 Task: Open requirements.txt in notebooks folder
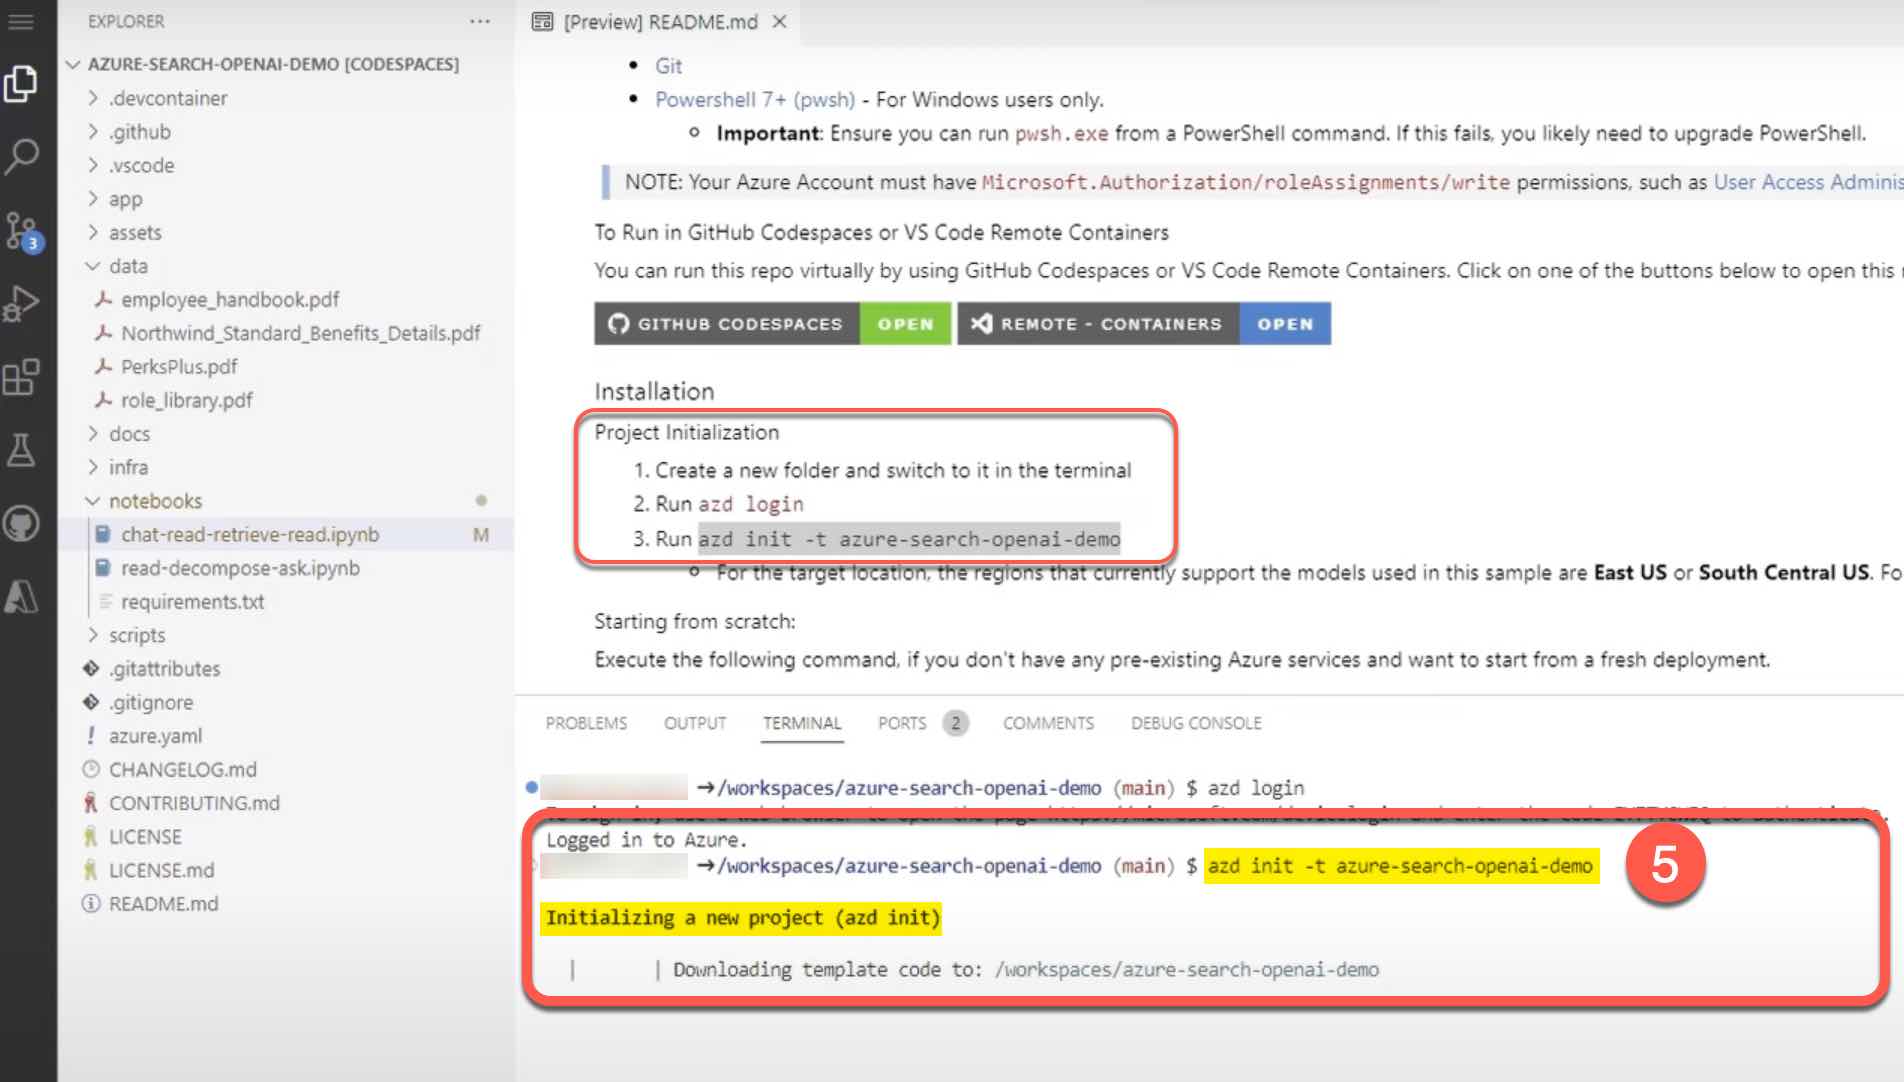(192, 602)
